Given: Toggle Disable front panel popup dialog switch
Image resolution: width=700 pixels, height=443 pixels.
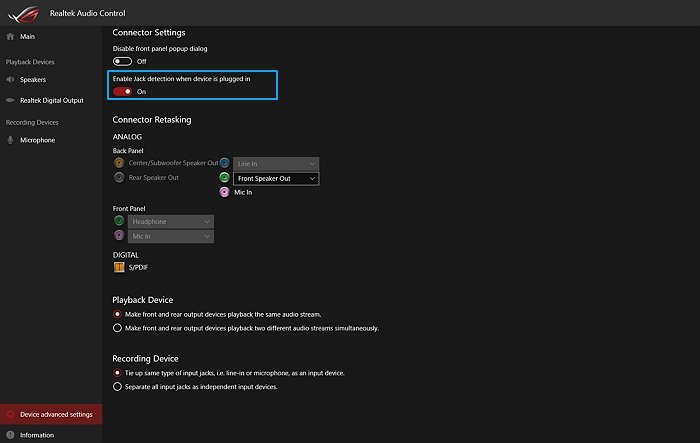Looking at the screenshot, I should click(122, 61).
